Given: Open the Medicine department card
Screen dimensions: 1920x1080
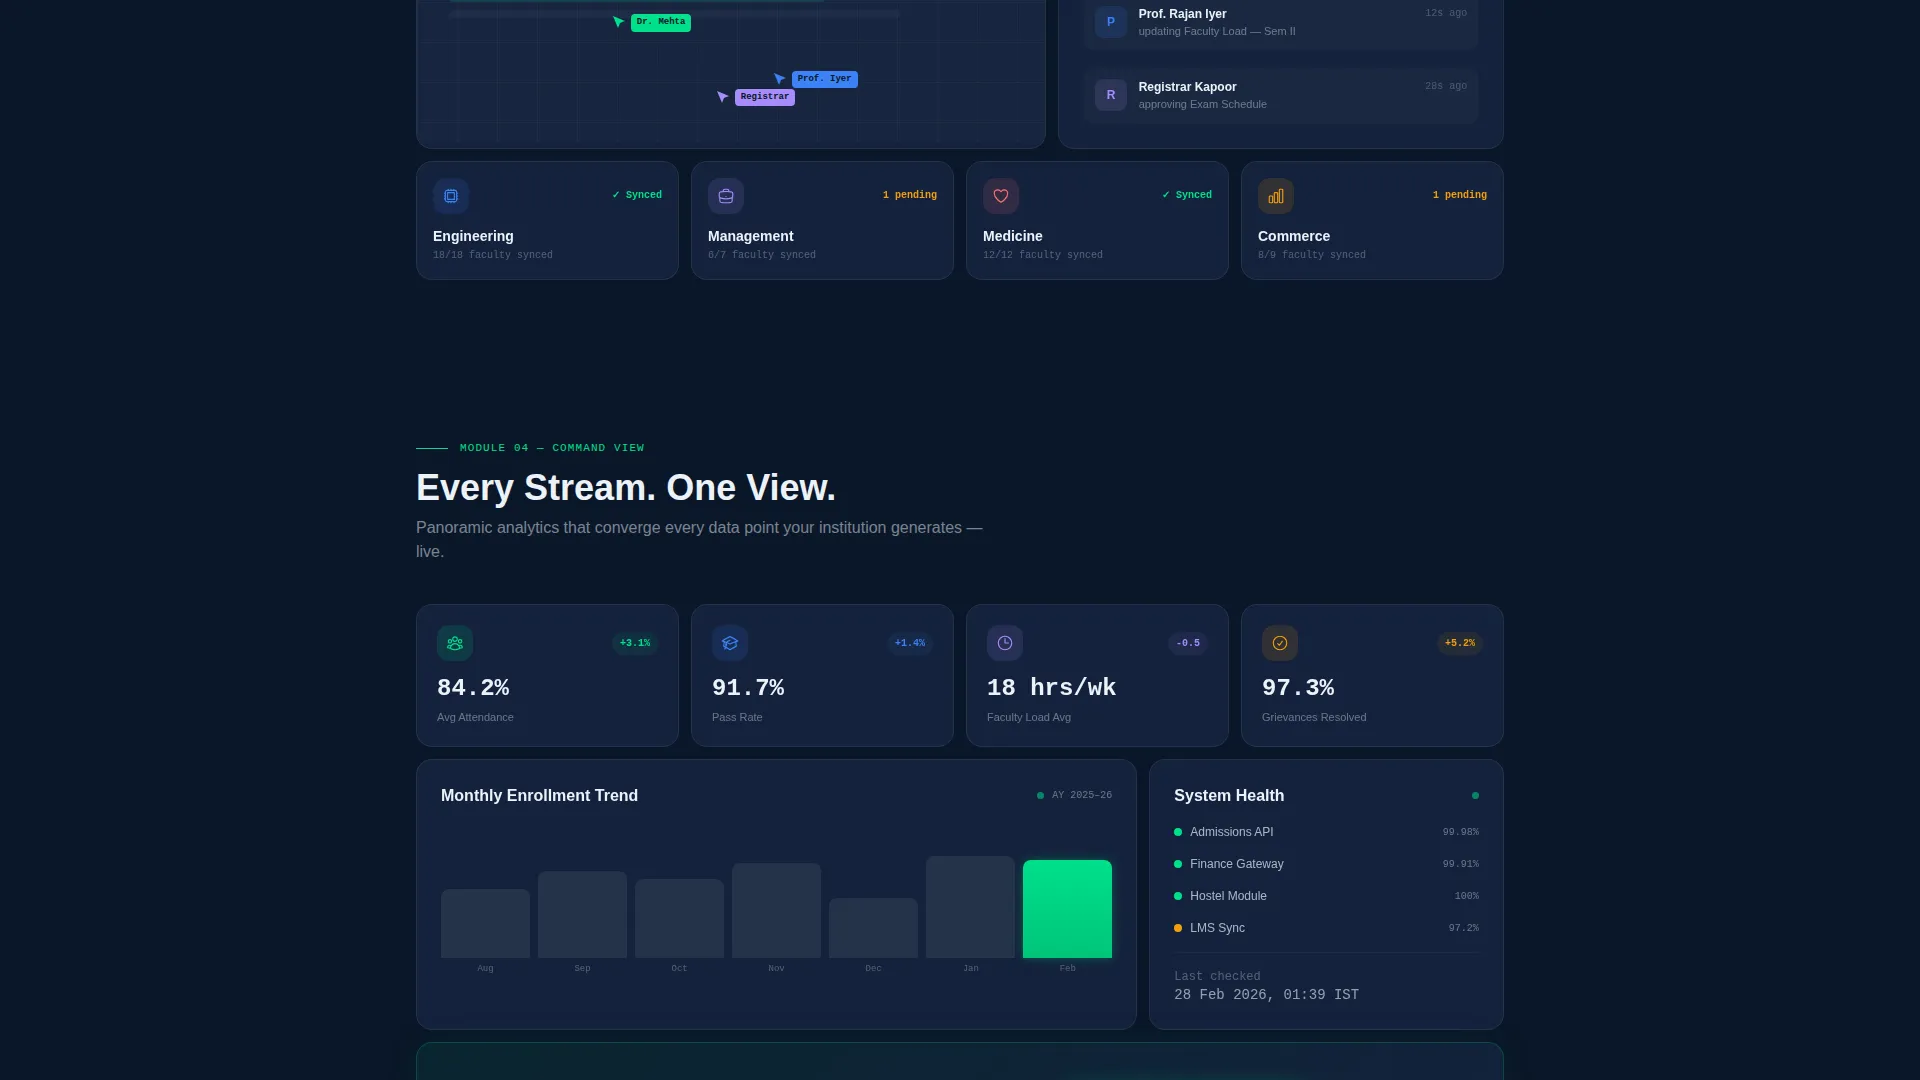Looking at the screenshot, I should click(x=1097, y=221).
